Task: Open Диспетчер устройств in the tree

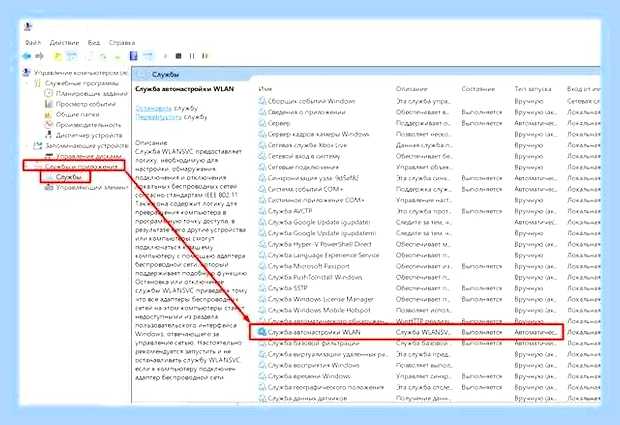Action: (89, 135)
